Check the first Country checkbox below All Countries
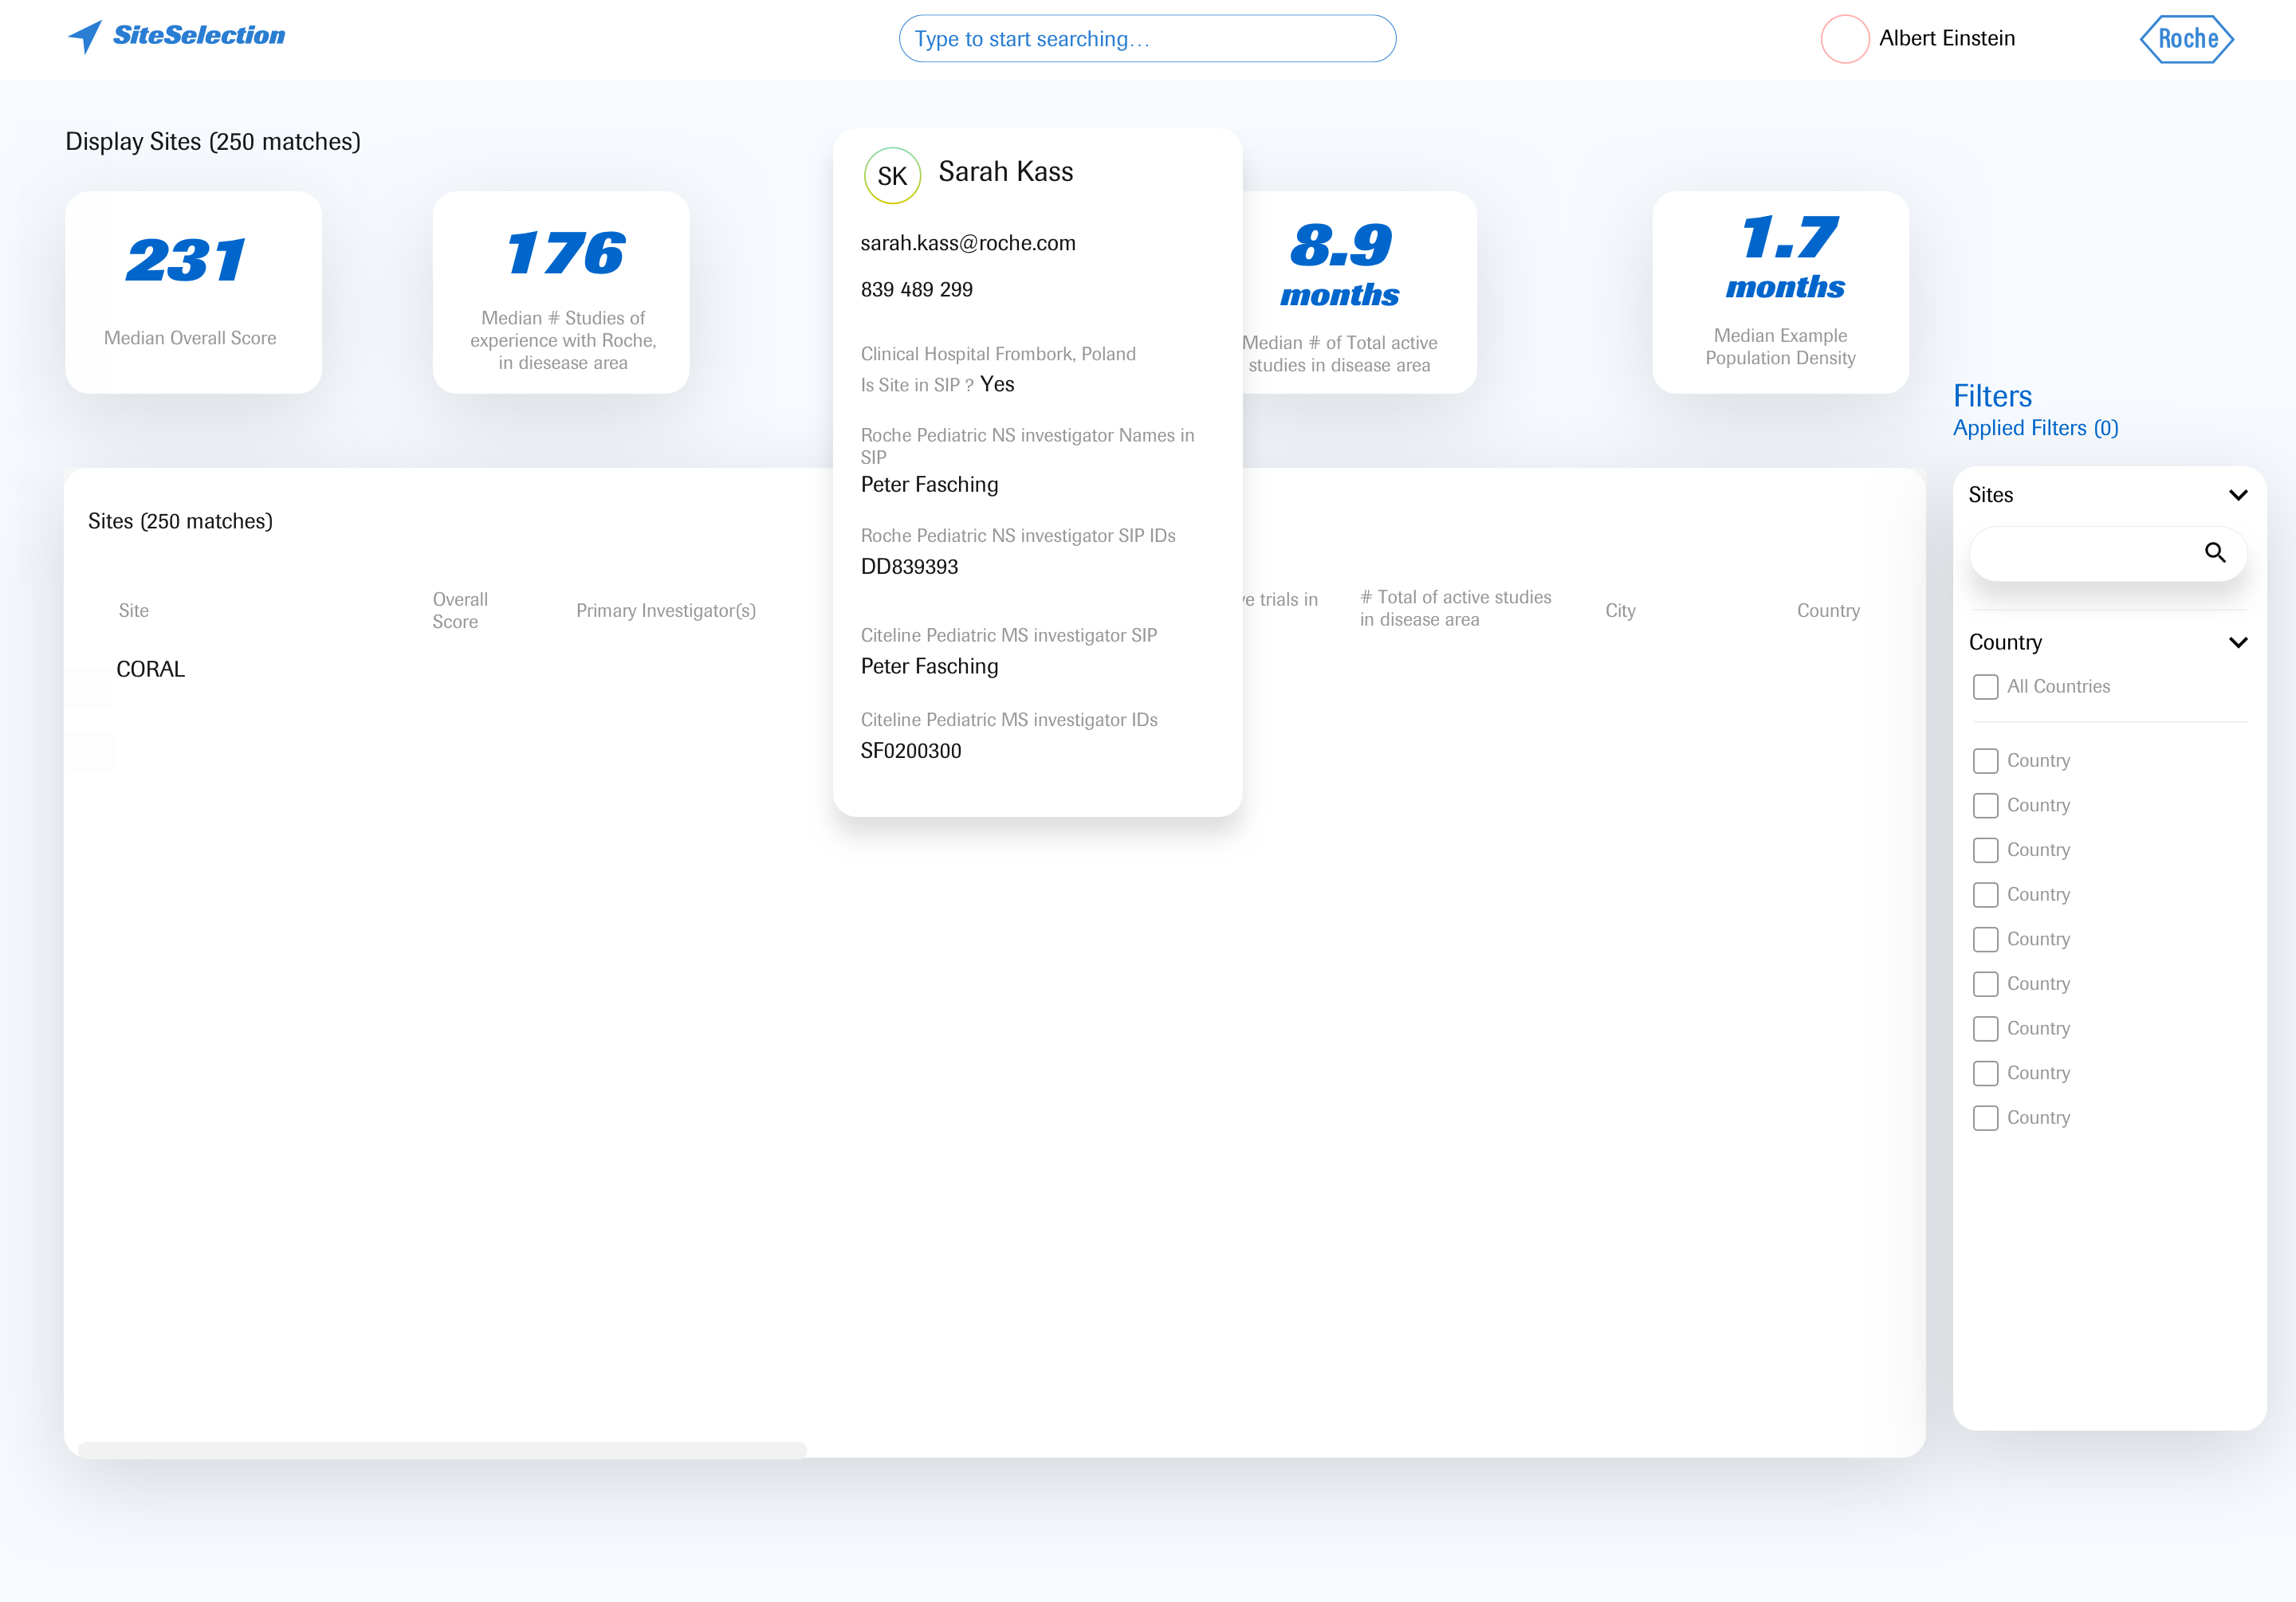The width and height of the screenshot is (2296, 1602). (1986, 761)
